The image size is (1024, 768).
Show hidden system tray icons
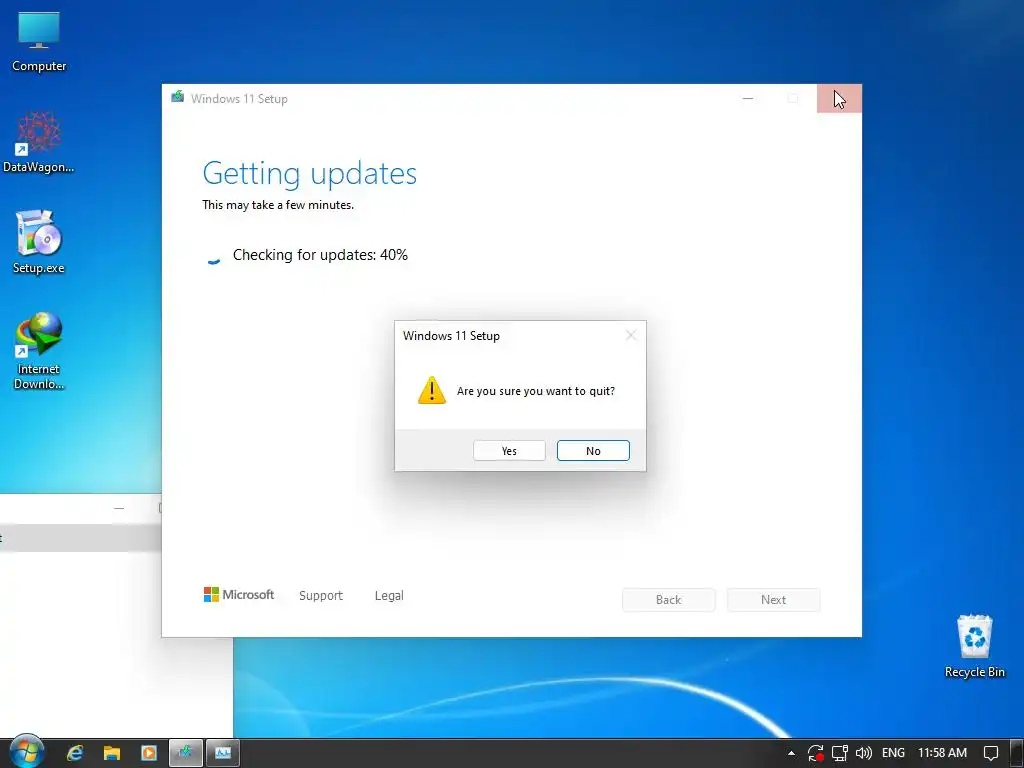point(792,753)
